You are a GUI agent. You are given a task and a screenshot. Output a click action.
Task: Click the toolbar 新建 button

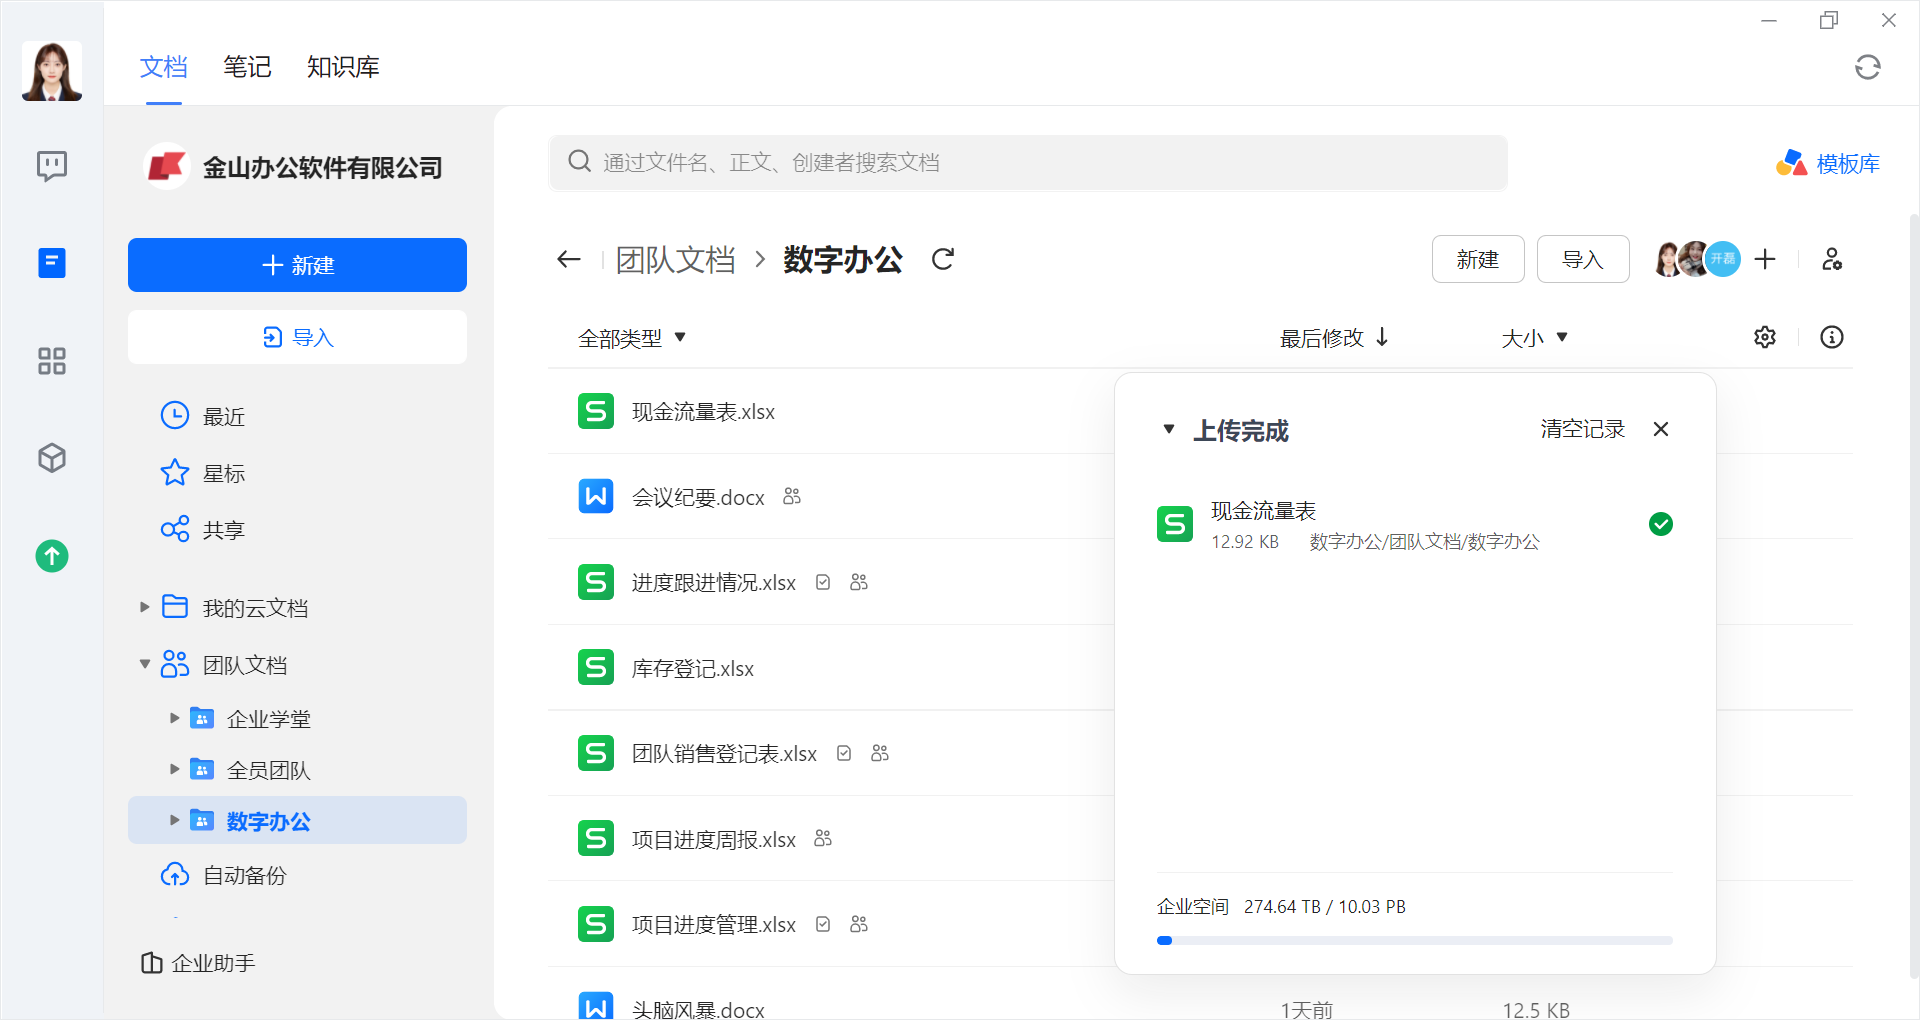[1478, 259]
